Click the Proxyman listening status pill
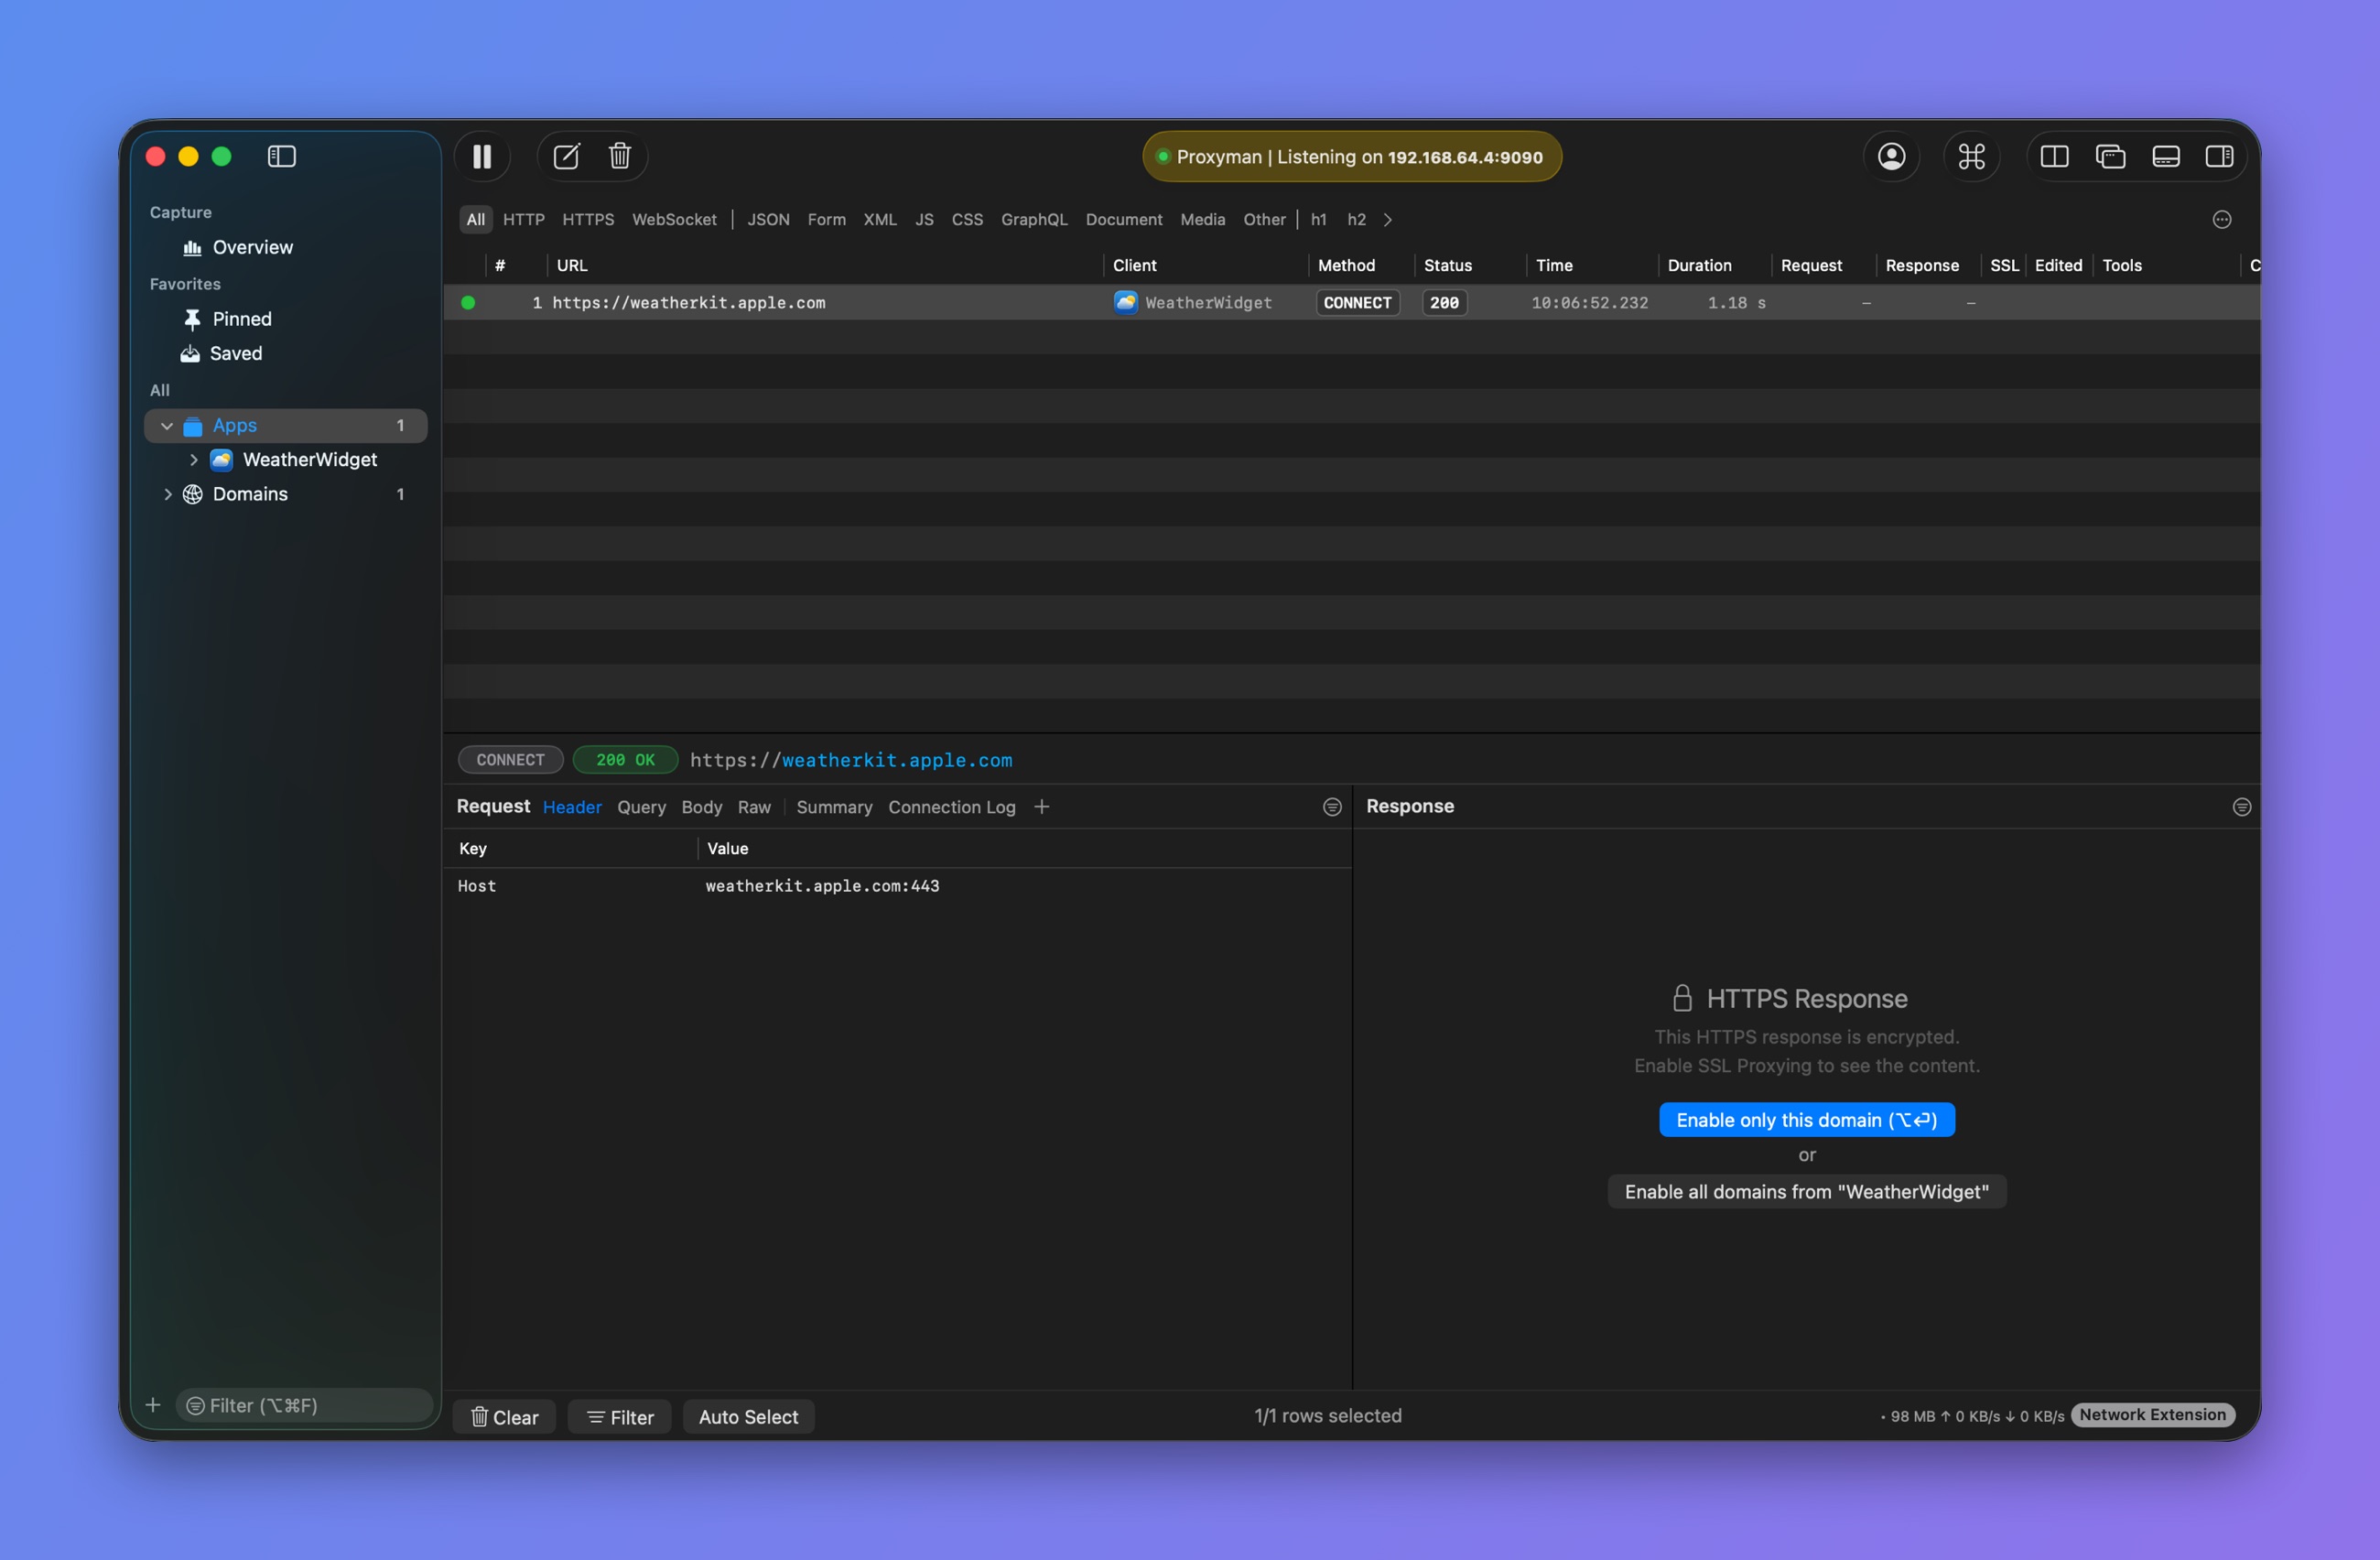This screenshot has height=1560, width=2380. click(1351, 157)
